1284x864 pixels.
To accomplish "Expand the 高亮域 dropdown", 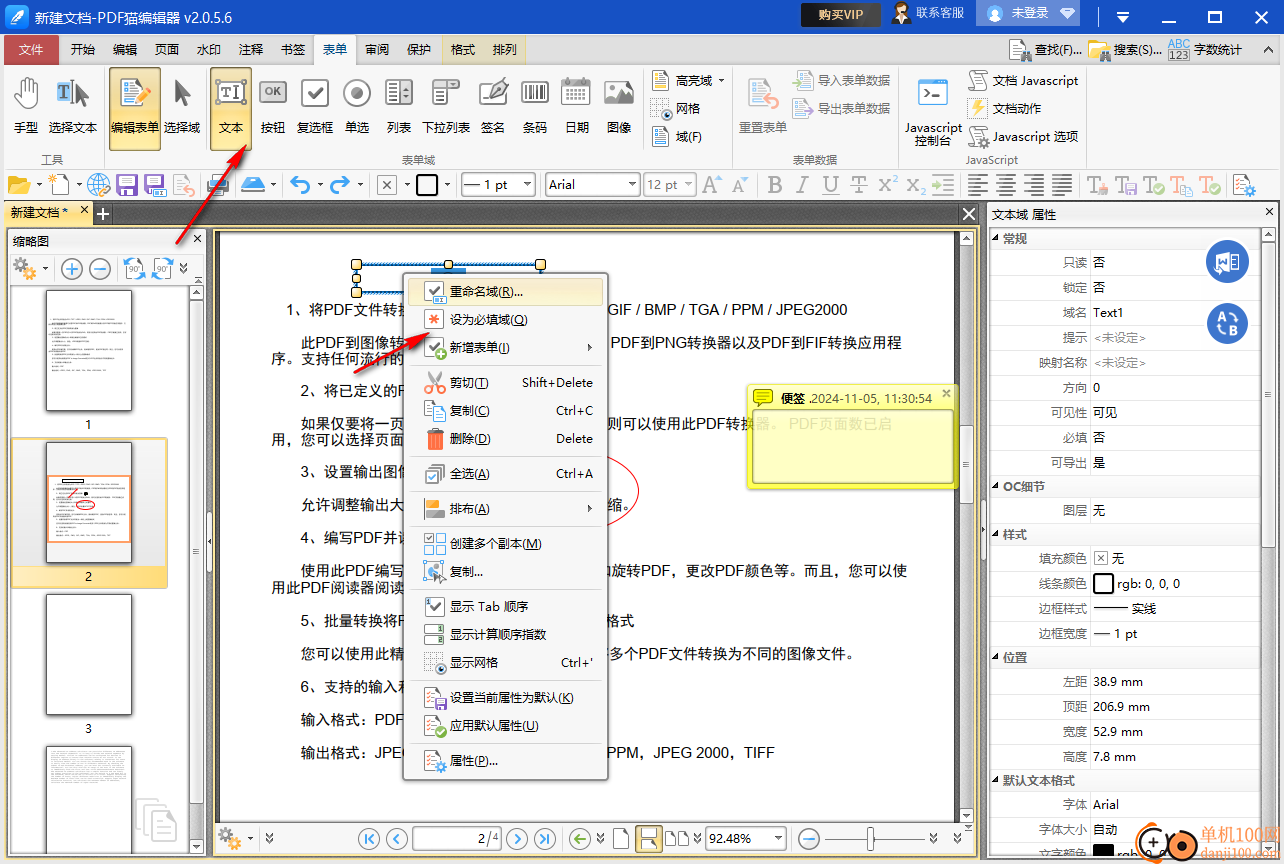I will pyautogui.click(x=721, y=80).
